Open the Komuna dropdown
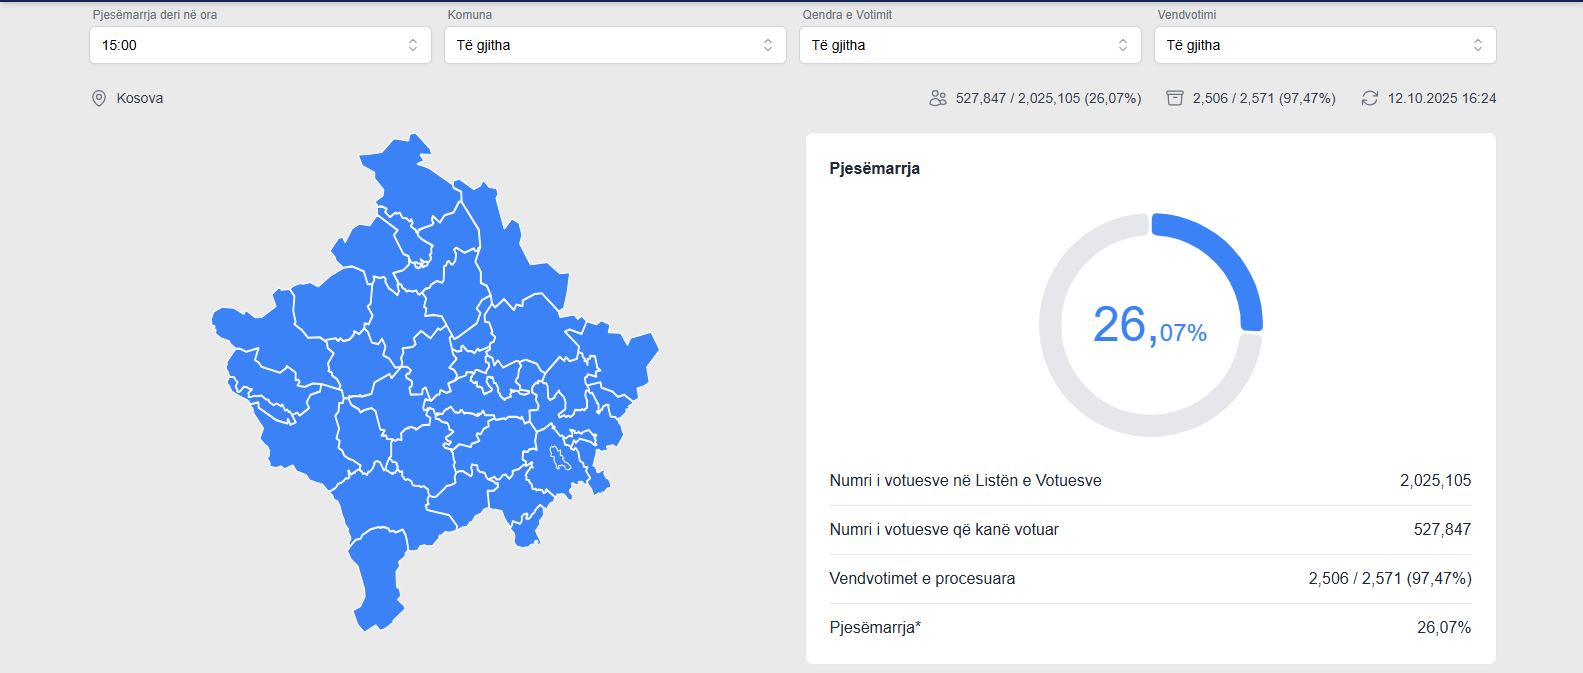 click(614, 45)
